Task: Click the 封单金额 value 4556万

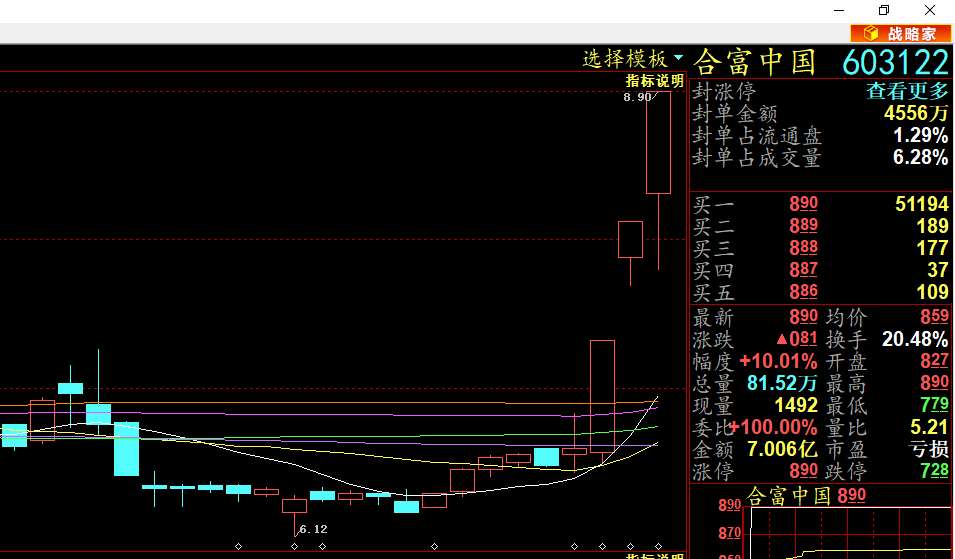Action: tap(917, 113)
